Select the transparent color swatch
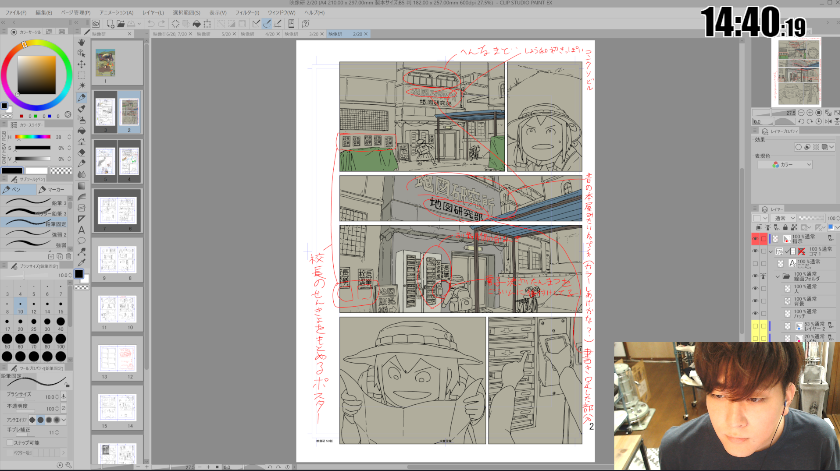840x471 pixels. (x=61, y=171)
